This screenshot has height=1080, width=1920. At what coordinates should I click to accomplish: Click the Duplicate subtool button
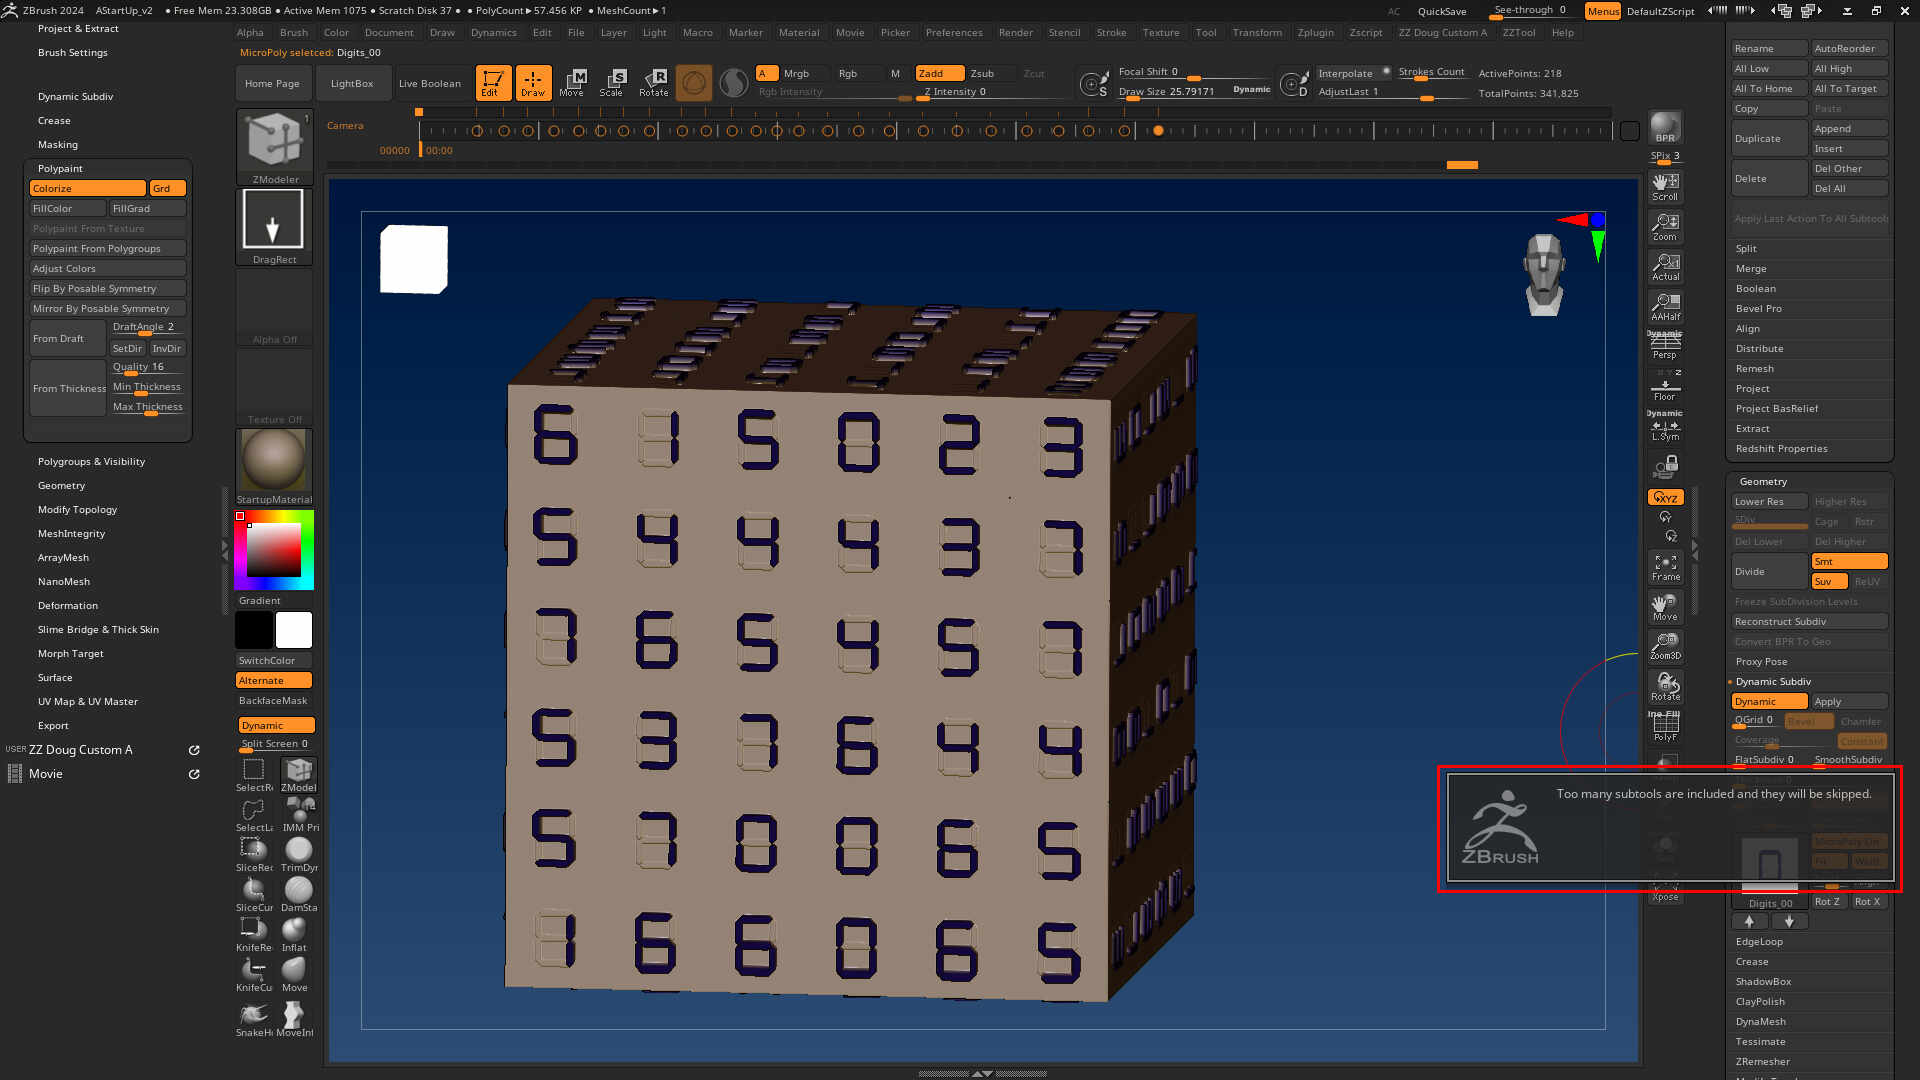(x=1769, y=138)
